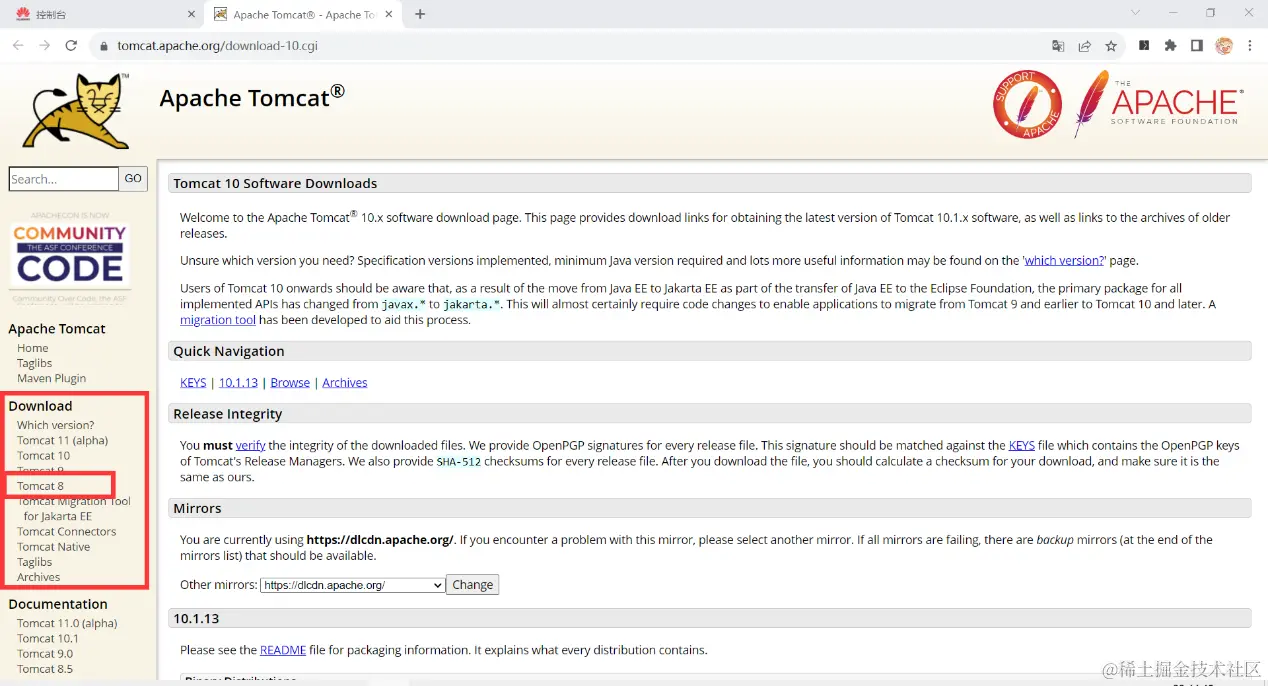Click KEYS in Quick Navigation
The image size is (1268, 686).
pyautogui.click(x=193, y=382)
